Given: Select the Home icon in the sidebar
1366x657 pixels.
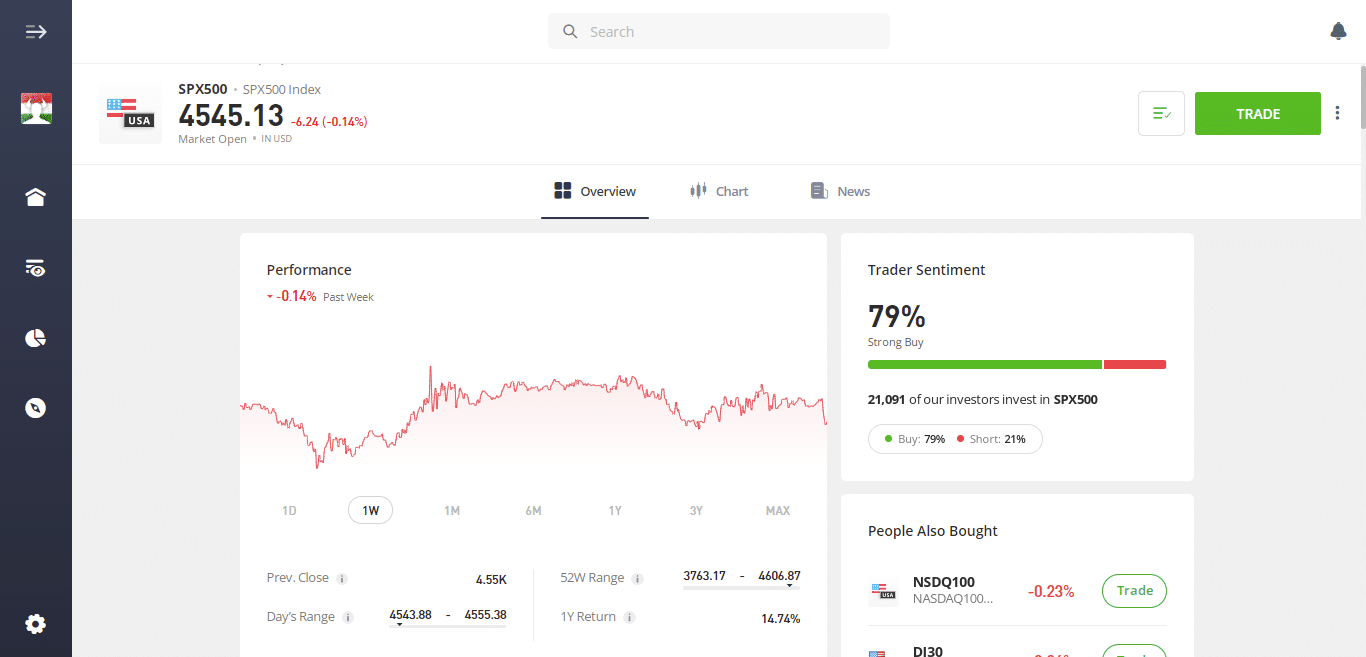Looking at the screenshot, I should point(35,197).
